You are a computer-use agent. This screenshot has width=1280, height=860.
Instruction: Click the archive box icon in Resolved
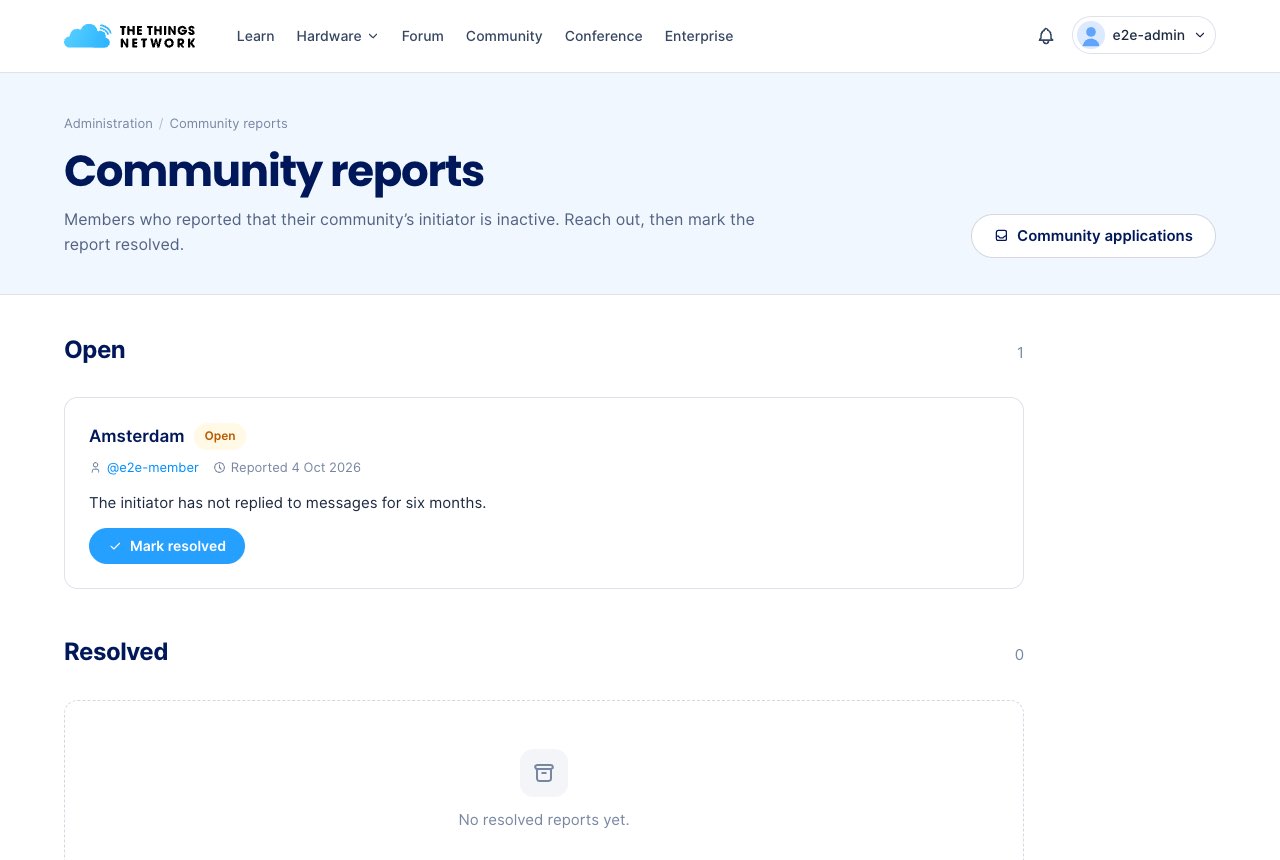[x=544, y=773]
